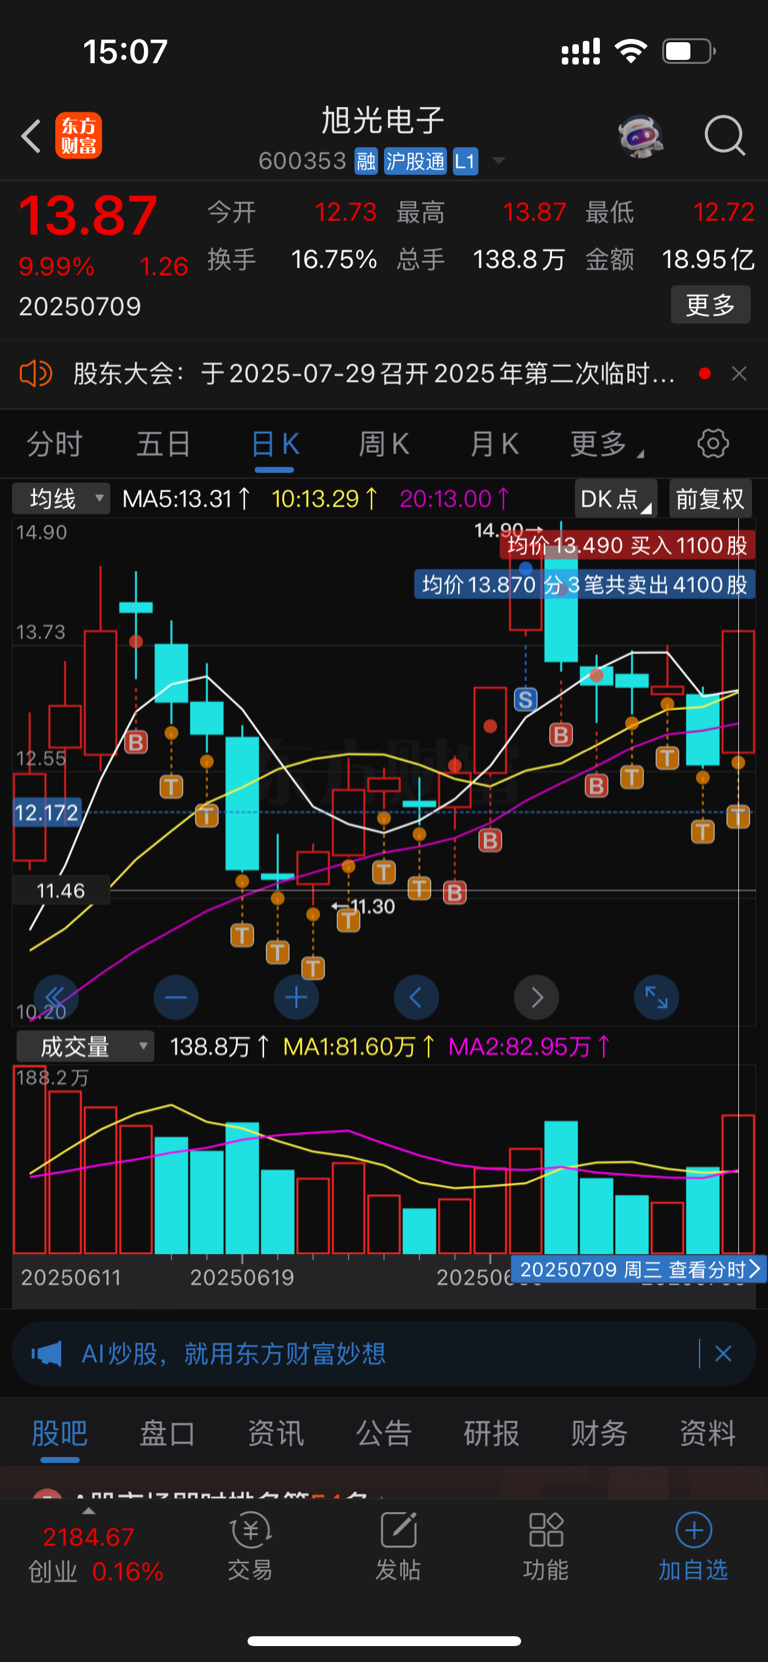Tap the 创业 index ticker 2184.67

click(x=95, y=1553)
